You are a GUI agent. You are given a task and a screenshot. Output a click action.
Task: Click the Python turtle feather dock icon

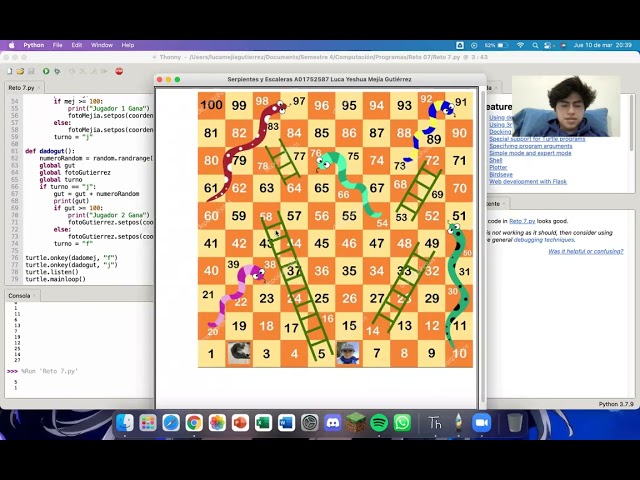pyautogui.click(x=459, y=423)
